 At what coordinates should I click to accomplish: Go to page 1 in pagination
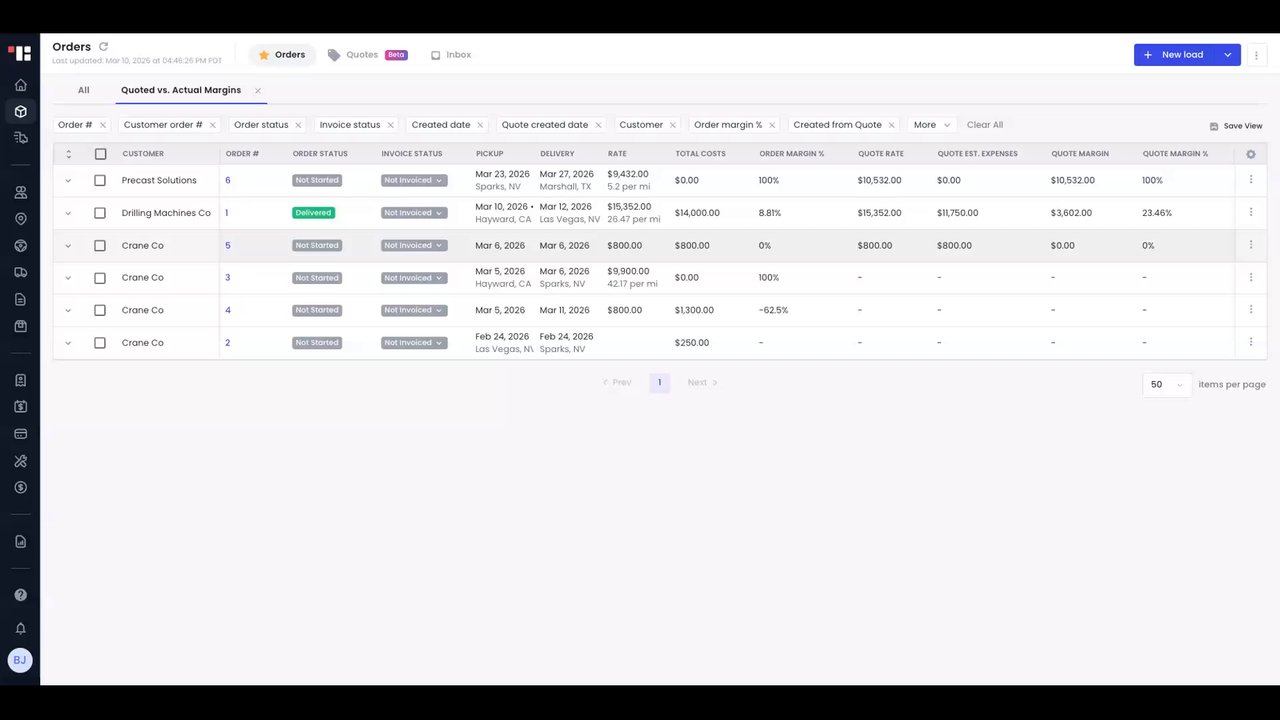tap(660, 383)
